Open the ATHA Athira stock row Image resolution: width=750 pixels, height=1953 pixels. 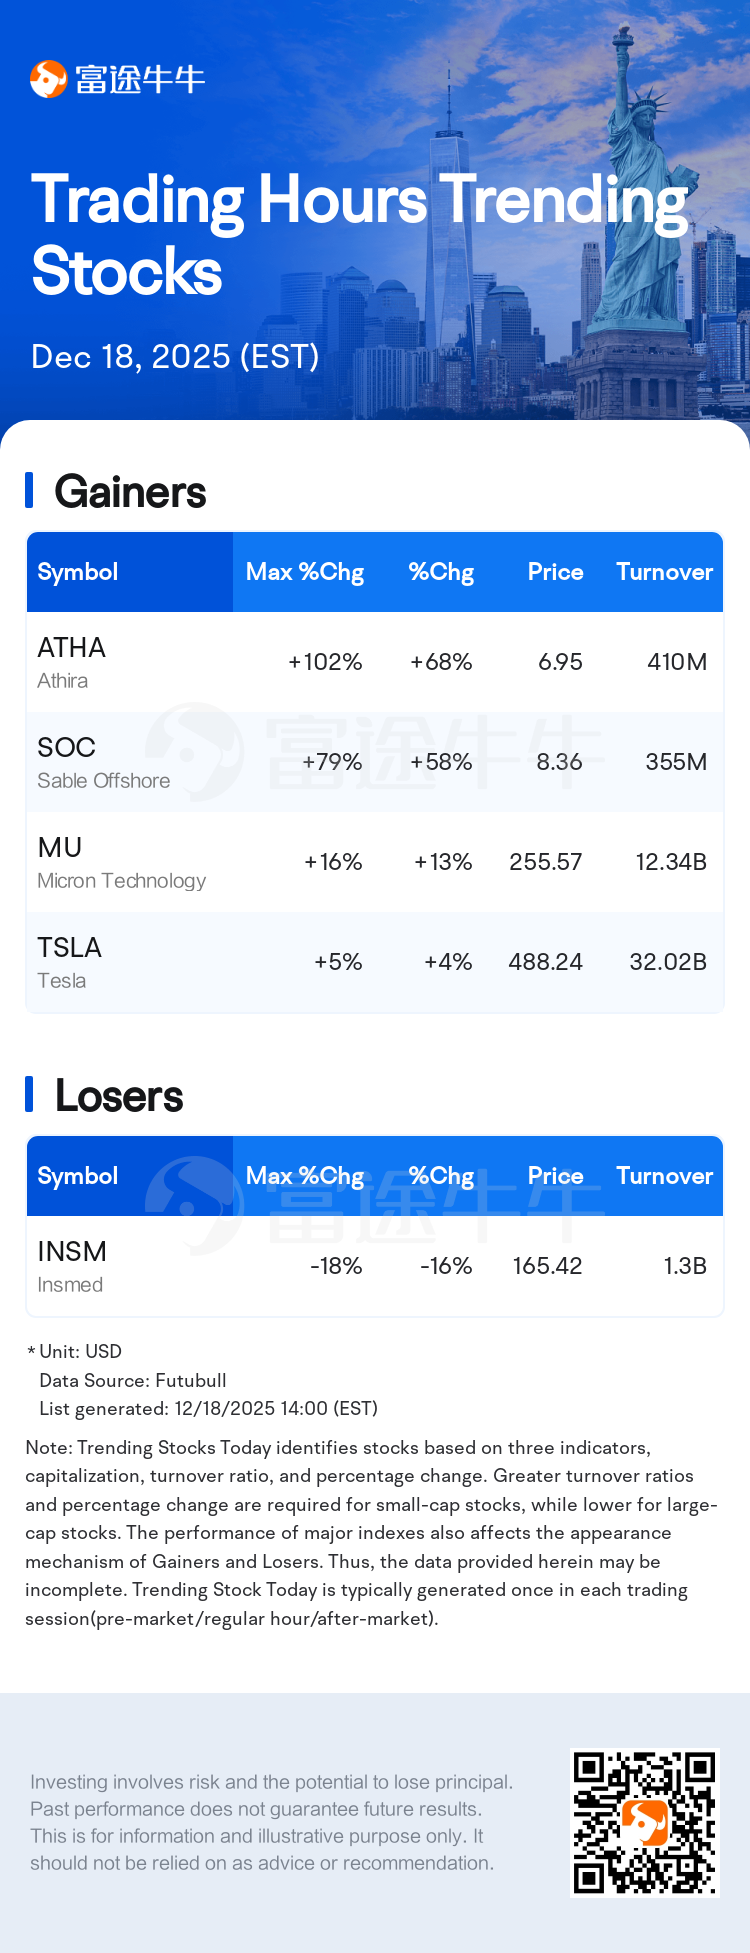[71, 662]
